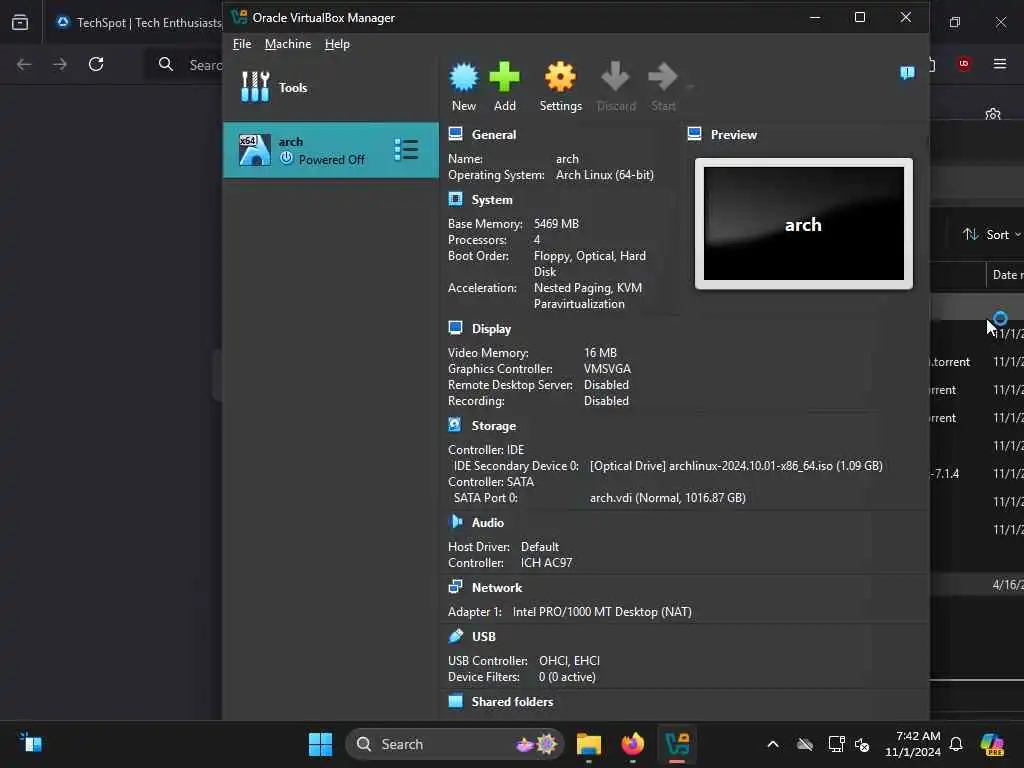
Task: Click the Audio section speaker icon
Action: (456, 521)
